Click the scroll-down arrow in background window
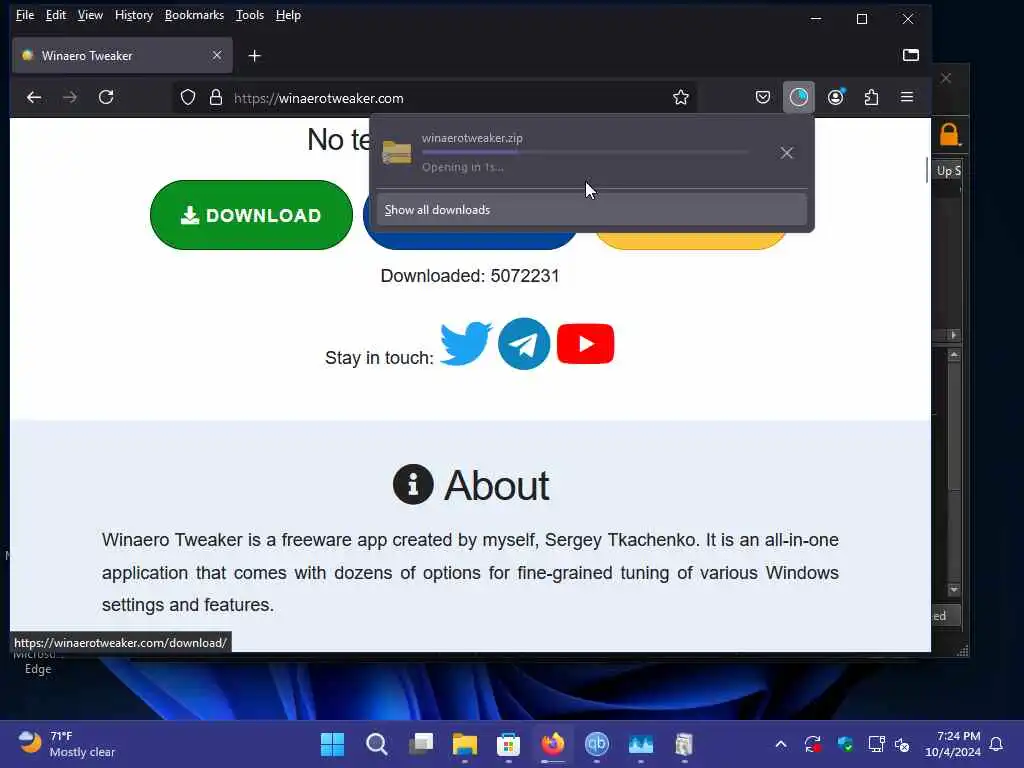 tap(954, 590)
